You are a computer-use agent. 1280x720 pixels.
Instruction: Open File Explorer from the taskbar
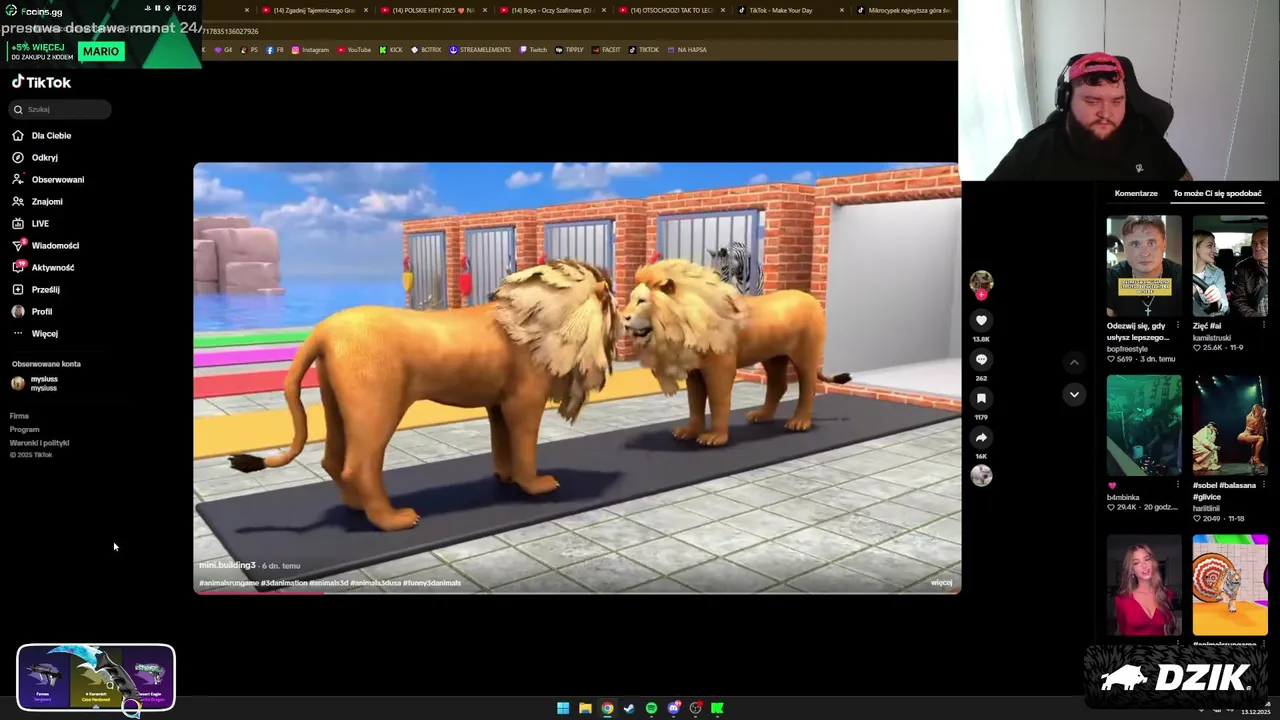click(585, 708)
